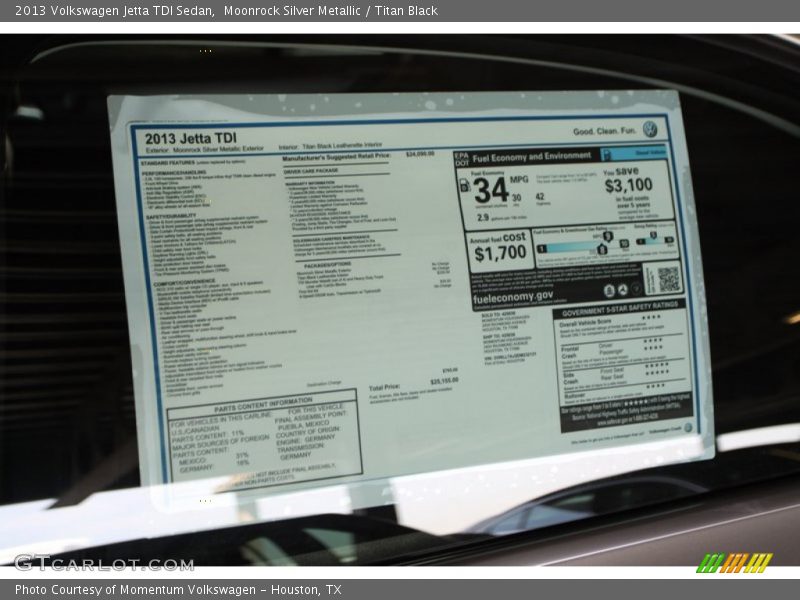Click the large "34" MPG figure
The width and height of the screenshot is (800, 600).
click(x=491, y=190)
